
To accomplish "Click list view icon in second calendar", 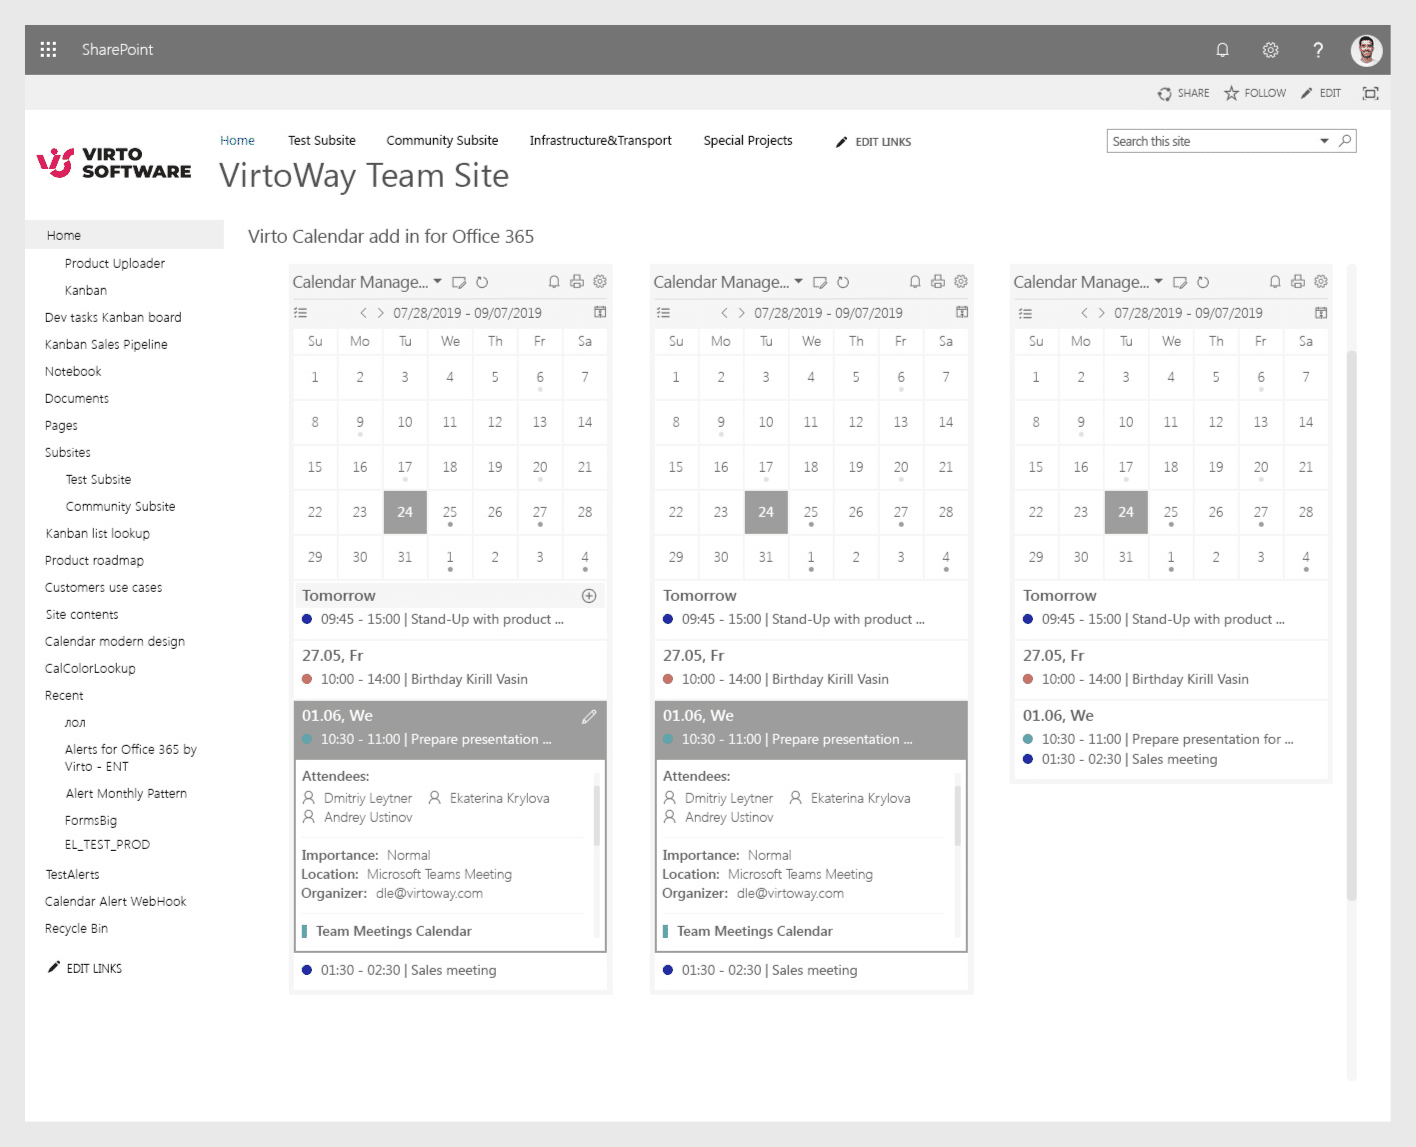I will [663, 313].
